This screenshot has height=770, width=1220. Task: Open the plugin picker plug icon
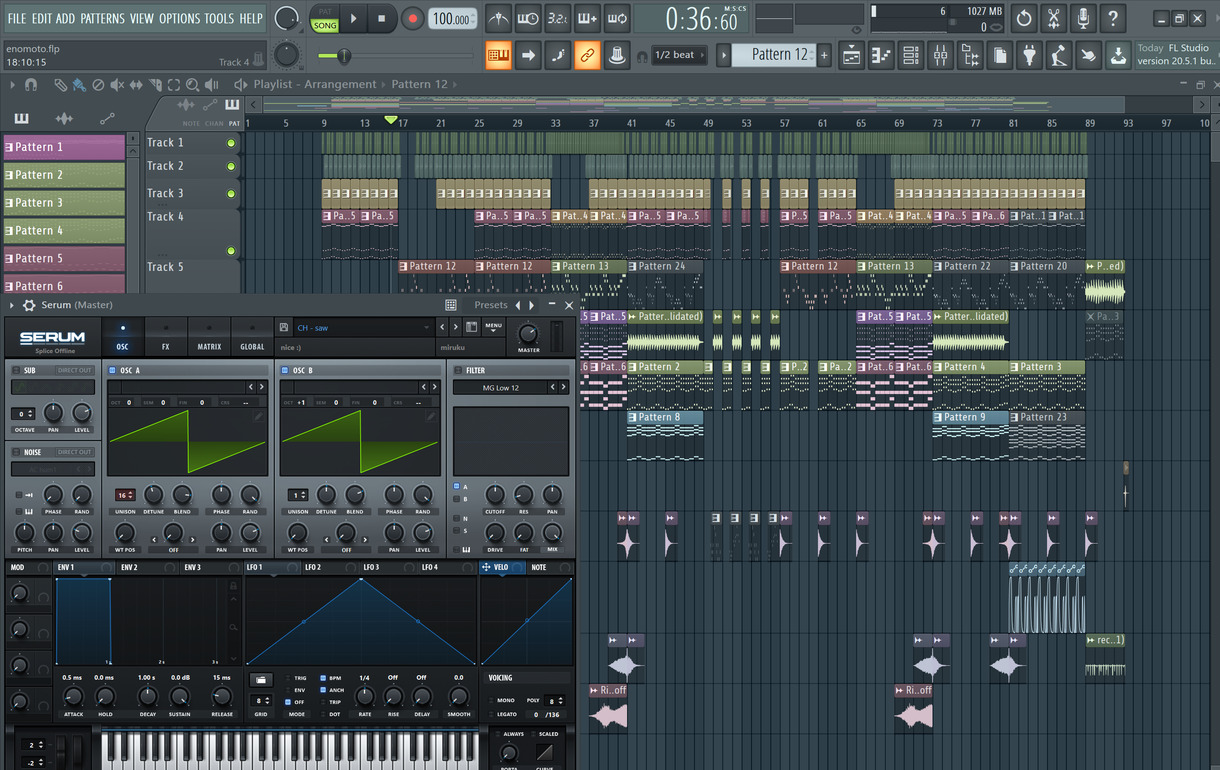pyautogui.click(x=1030, y=56)
